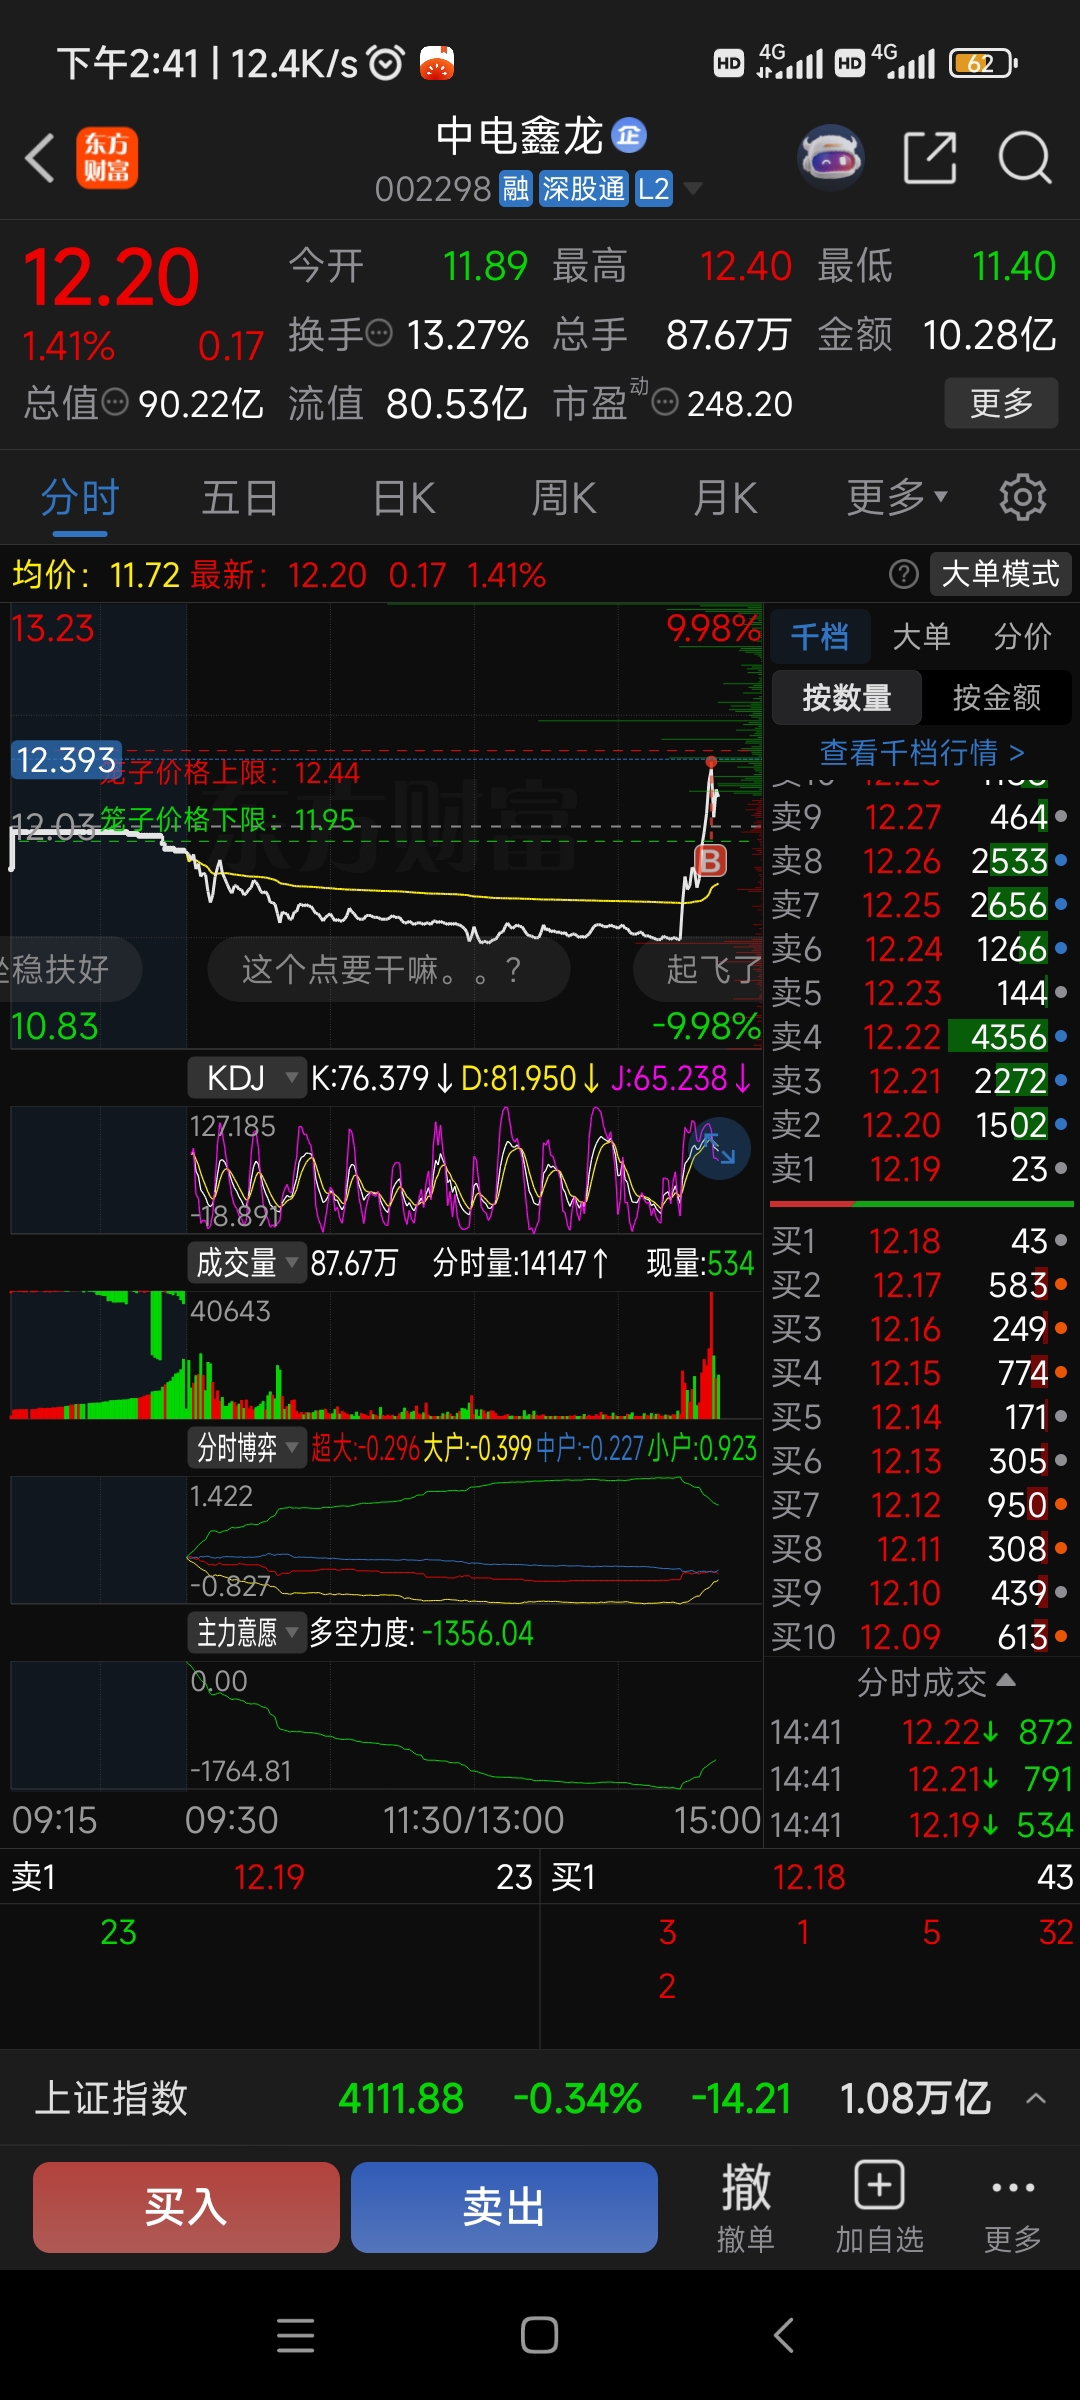This screenshot has width=1080, height=2400.
Task: Tap the chart expand icon in KDJ panel
Action: [721, 1149]
